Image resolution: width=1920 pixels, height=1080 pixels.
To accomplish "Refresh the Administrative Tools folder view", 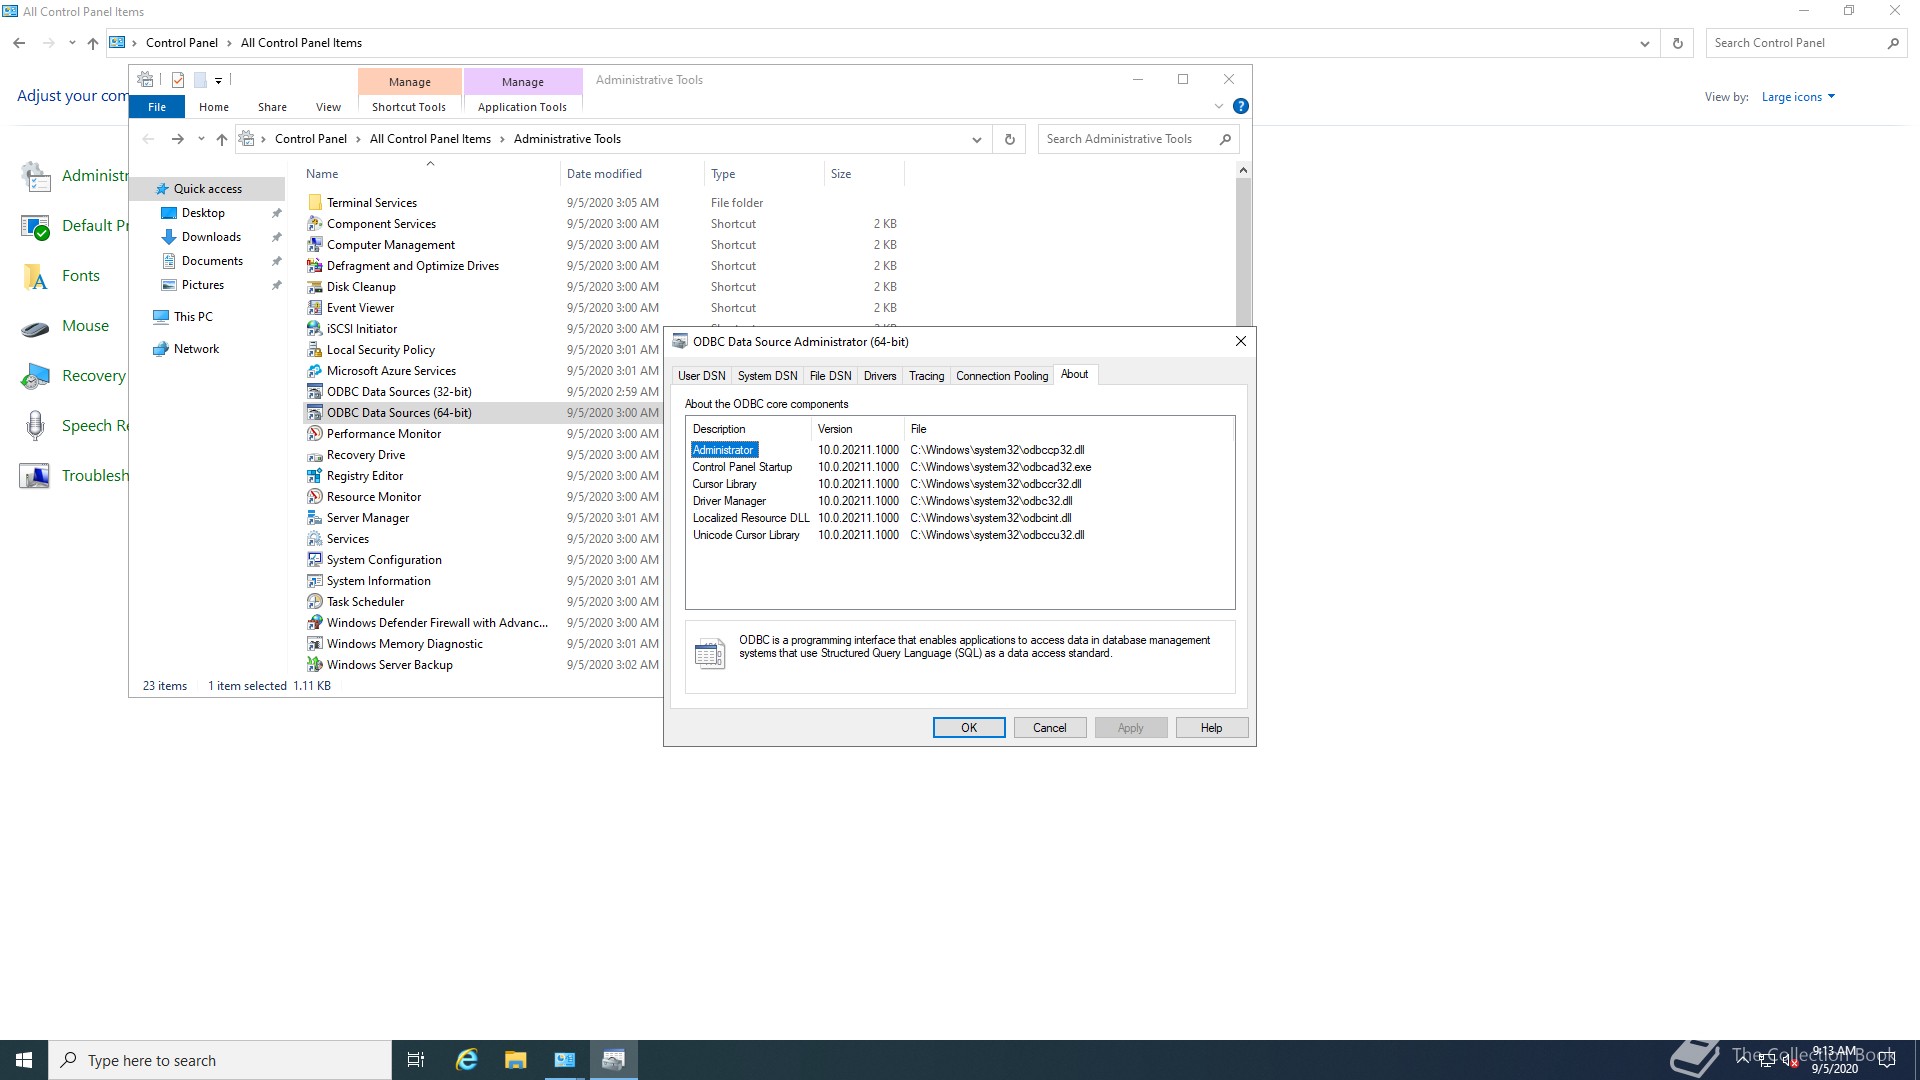I will pyautogui.click(x=1009, y=139).
